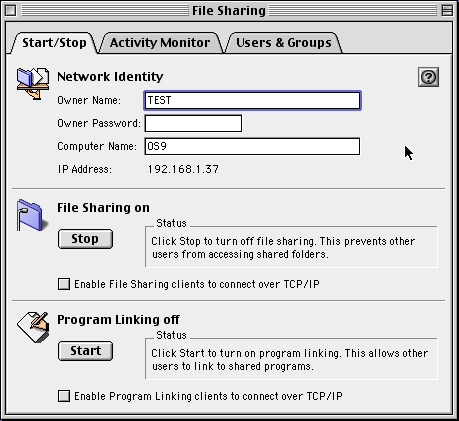The image size is (459, 421).
Task: Click the window collapse box in the title bar
Action: [447, 10]
